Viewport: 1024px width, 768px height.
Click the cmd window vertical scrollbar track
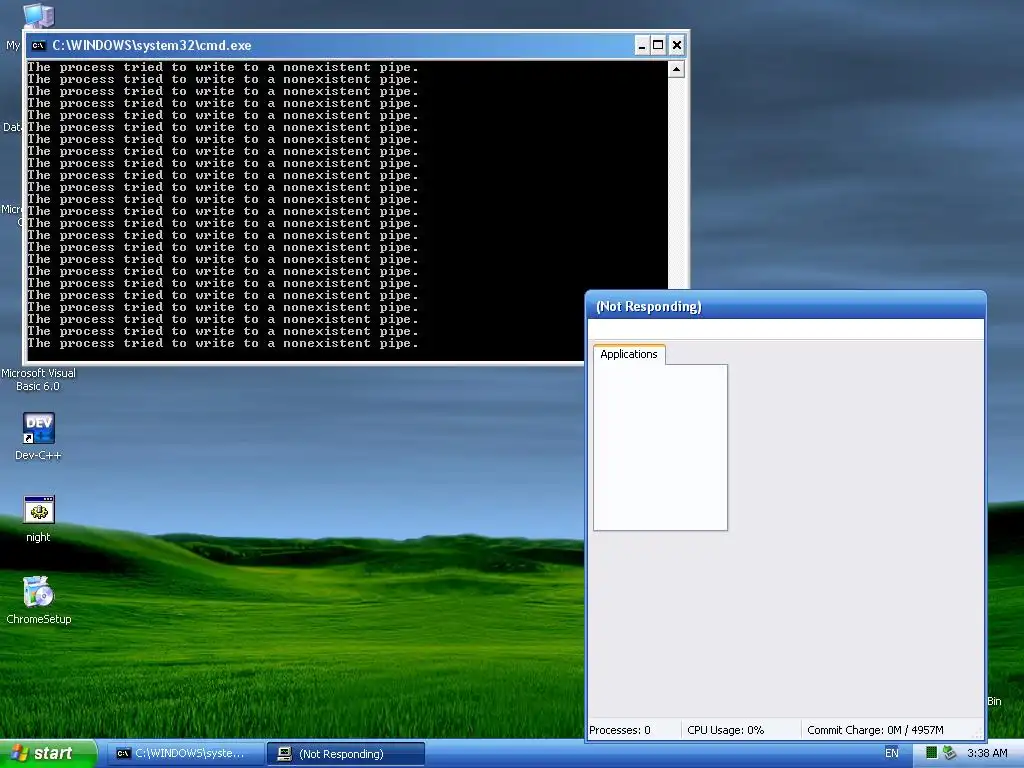677,183
